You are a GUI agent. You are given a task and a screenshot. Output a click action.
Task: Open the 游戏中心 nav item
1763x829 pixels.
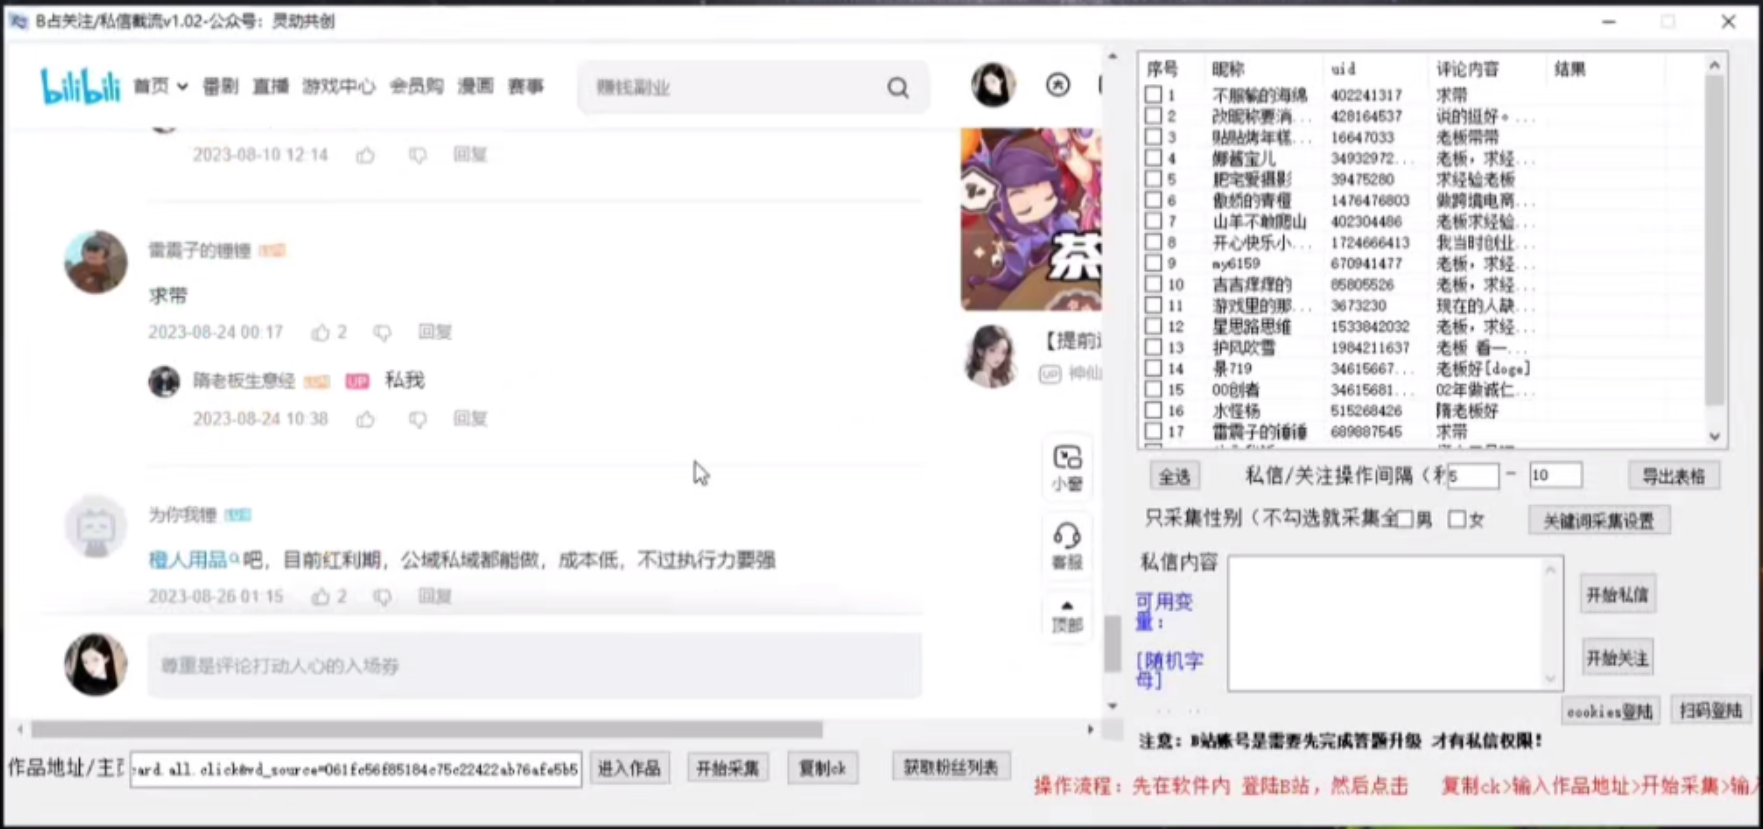(339, 87)
